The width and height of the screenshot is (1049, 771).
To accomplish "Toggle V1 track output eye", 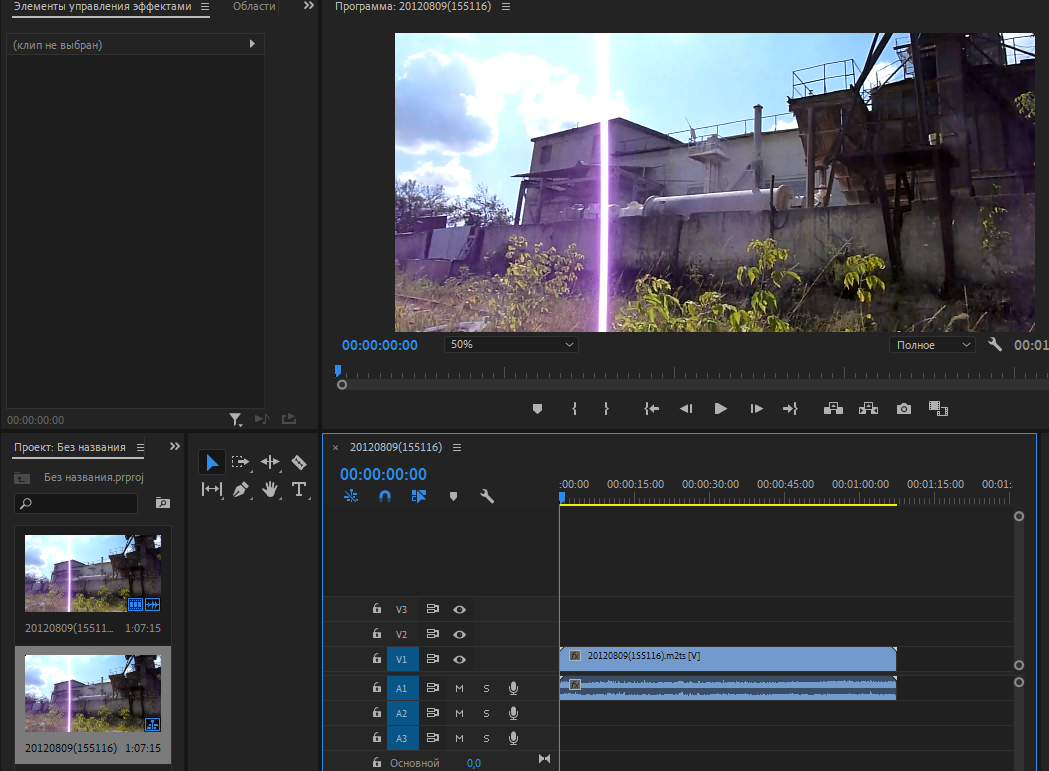I will click(x=460, y=659).
